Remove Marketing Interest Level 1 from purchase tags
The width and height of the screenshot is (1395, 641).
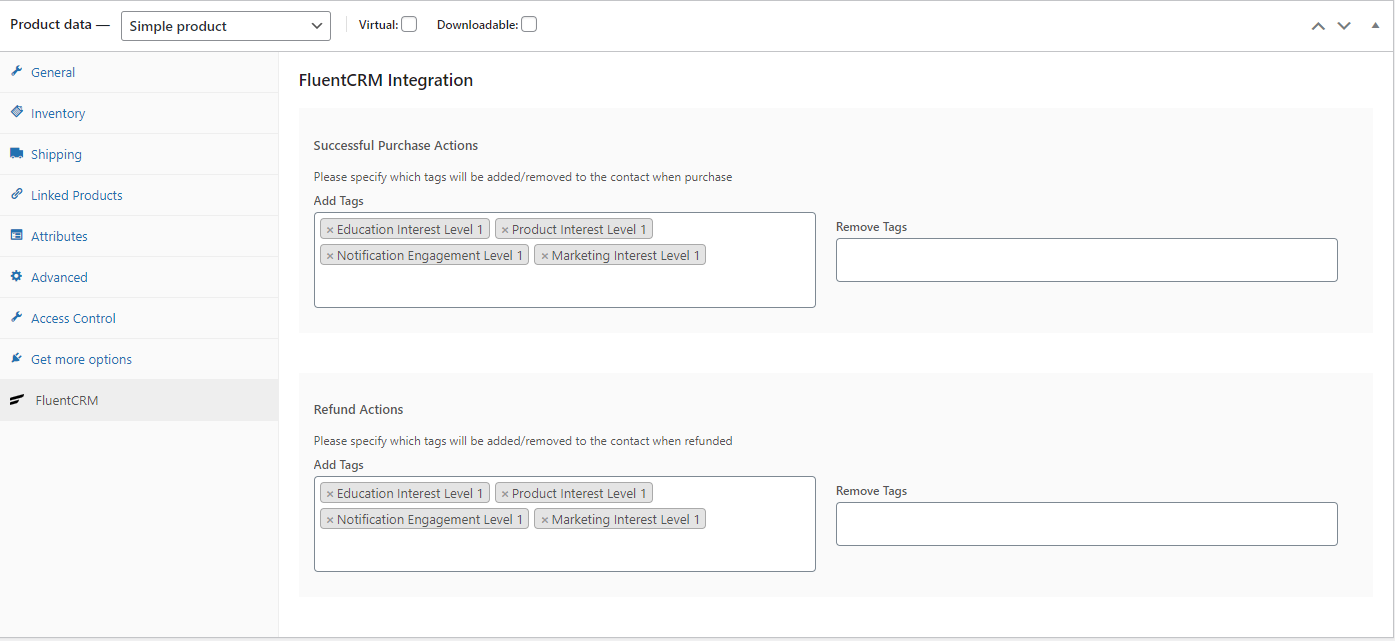coord(545,256)
